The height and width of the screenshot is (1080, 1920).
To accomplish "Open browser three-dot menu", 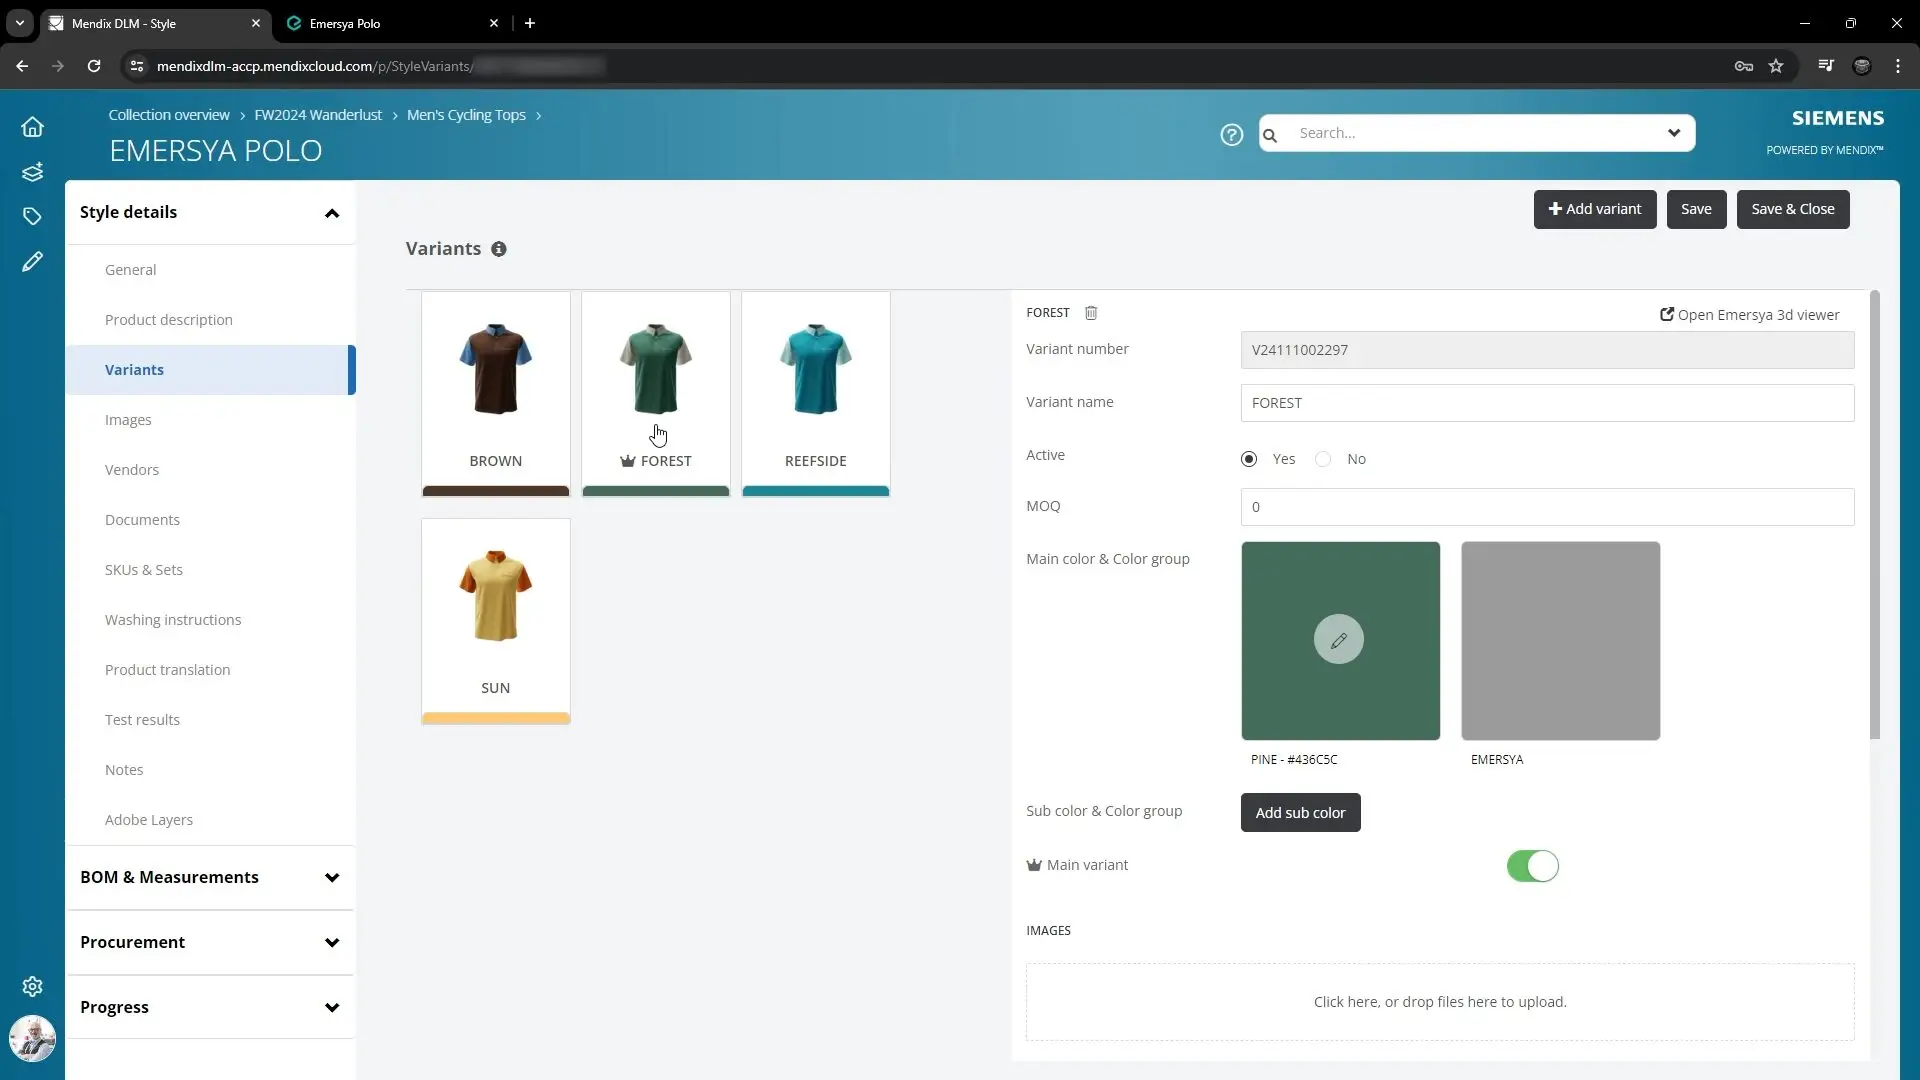I will [1898, 66].
